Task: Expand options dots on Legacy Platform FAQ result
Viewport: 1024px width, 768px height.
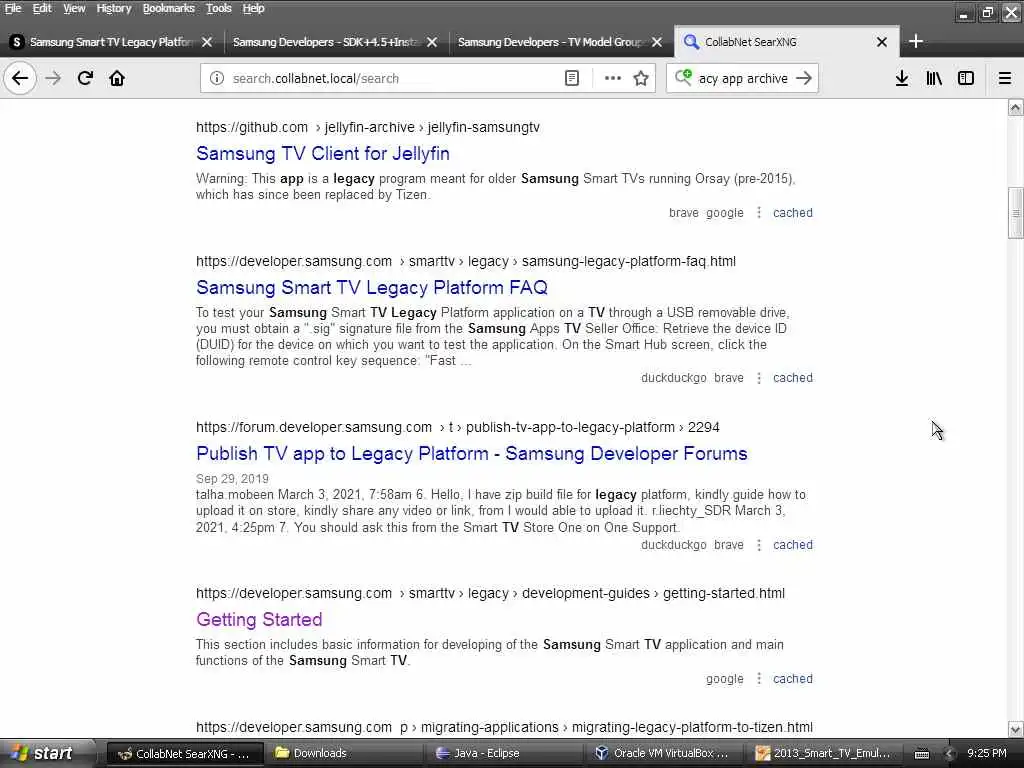Action: click(x=759, y=377)
